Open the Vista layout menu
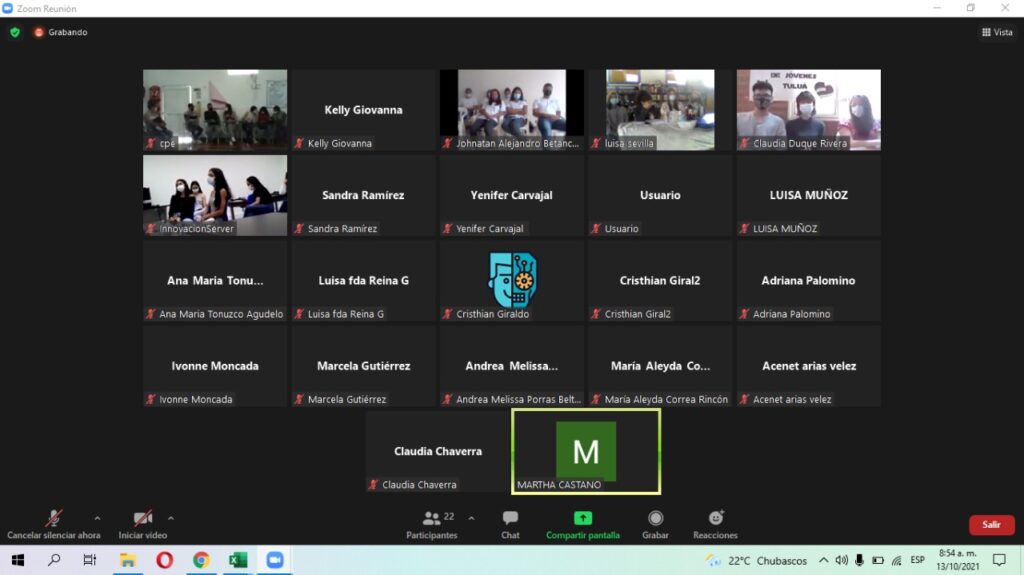This screenshot has height=575, width=1024. [x=996, y=32]
